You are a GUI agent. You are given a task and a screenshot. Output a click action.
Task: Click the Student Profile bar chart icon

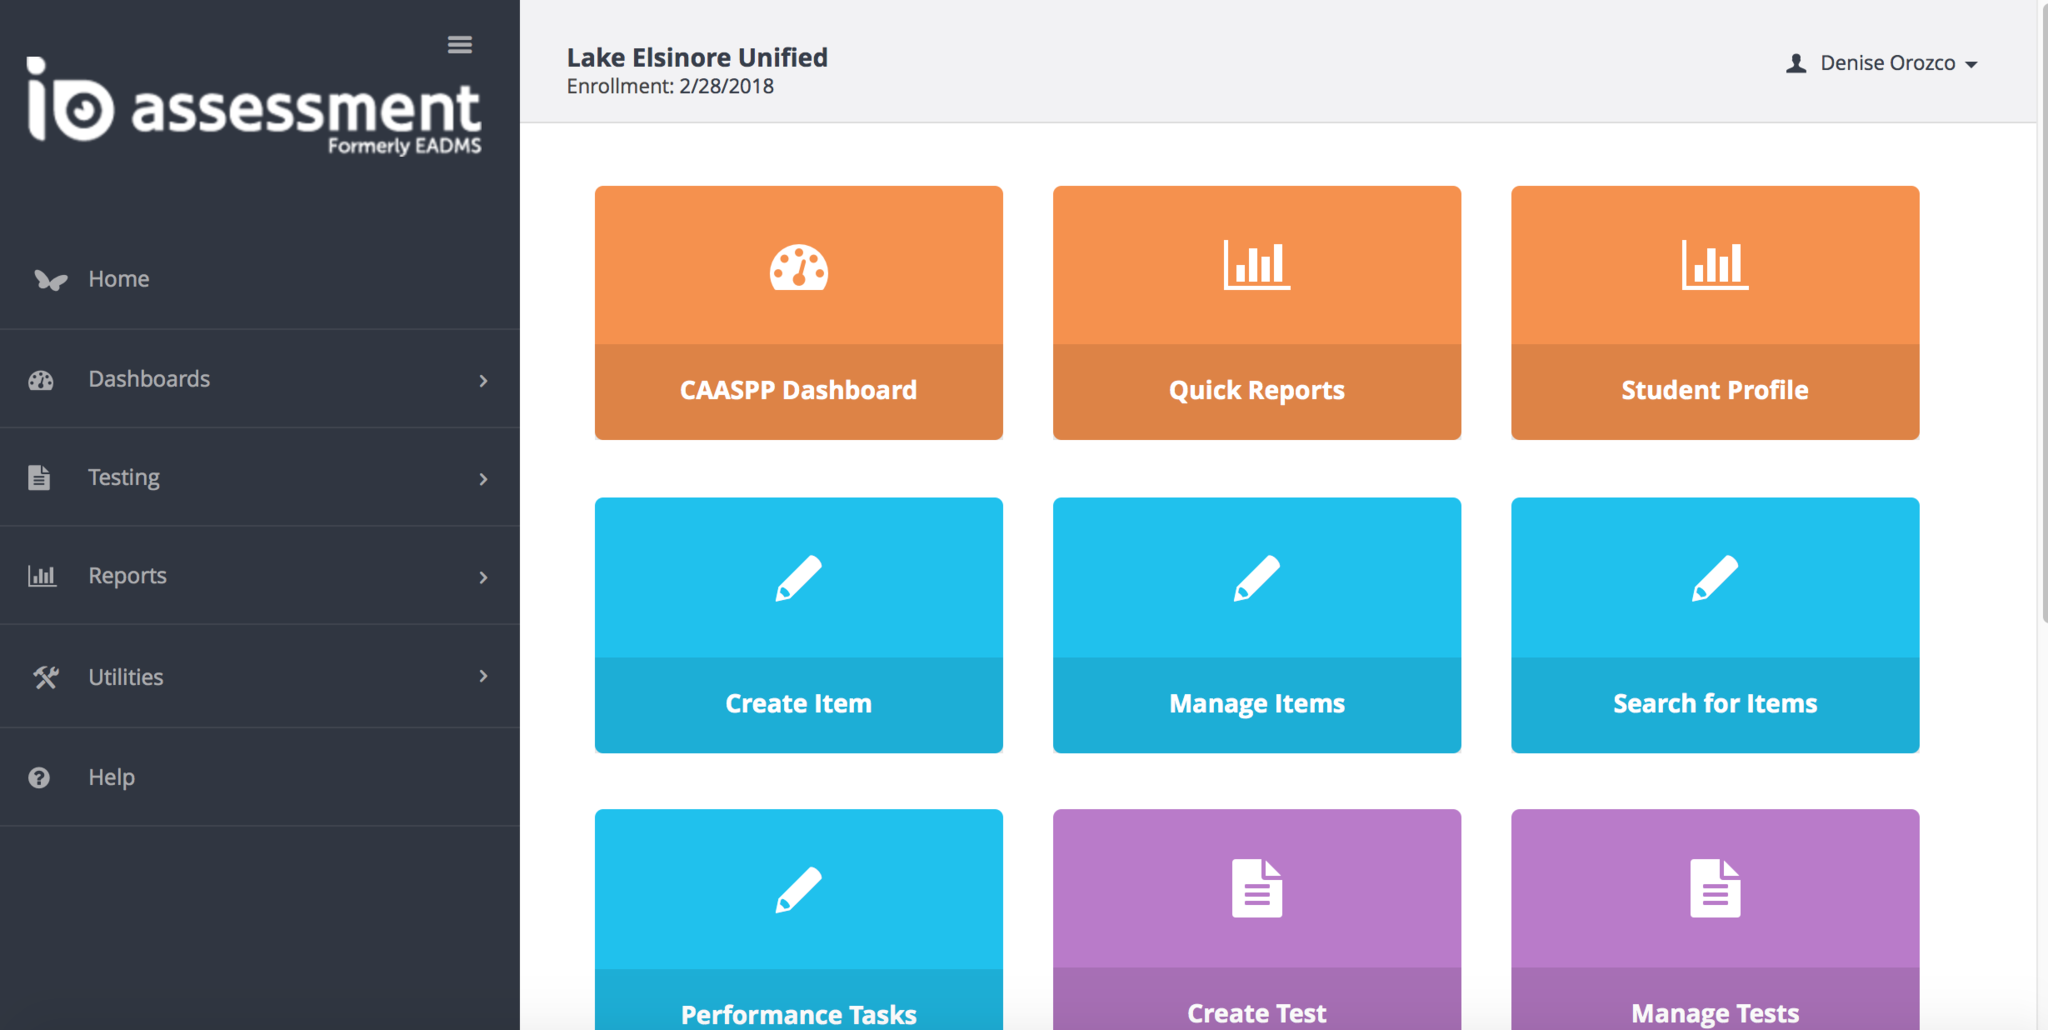click(x=1714, y=265)
